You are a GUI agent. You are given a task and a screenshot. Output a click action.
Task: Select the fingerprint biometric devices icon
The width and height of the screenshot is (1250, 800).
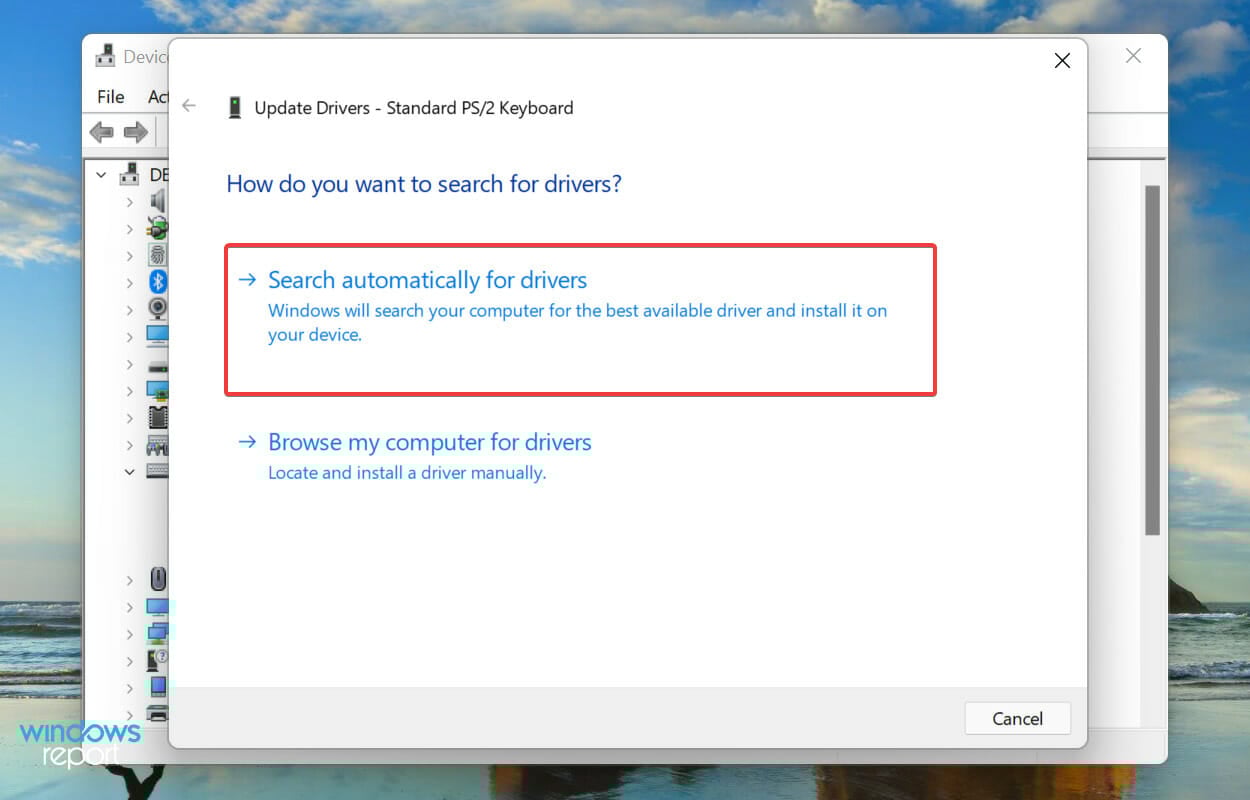pyautogui.click(x=158, y=255)
